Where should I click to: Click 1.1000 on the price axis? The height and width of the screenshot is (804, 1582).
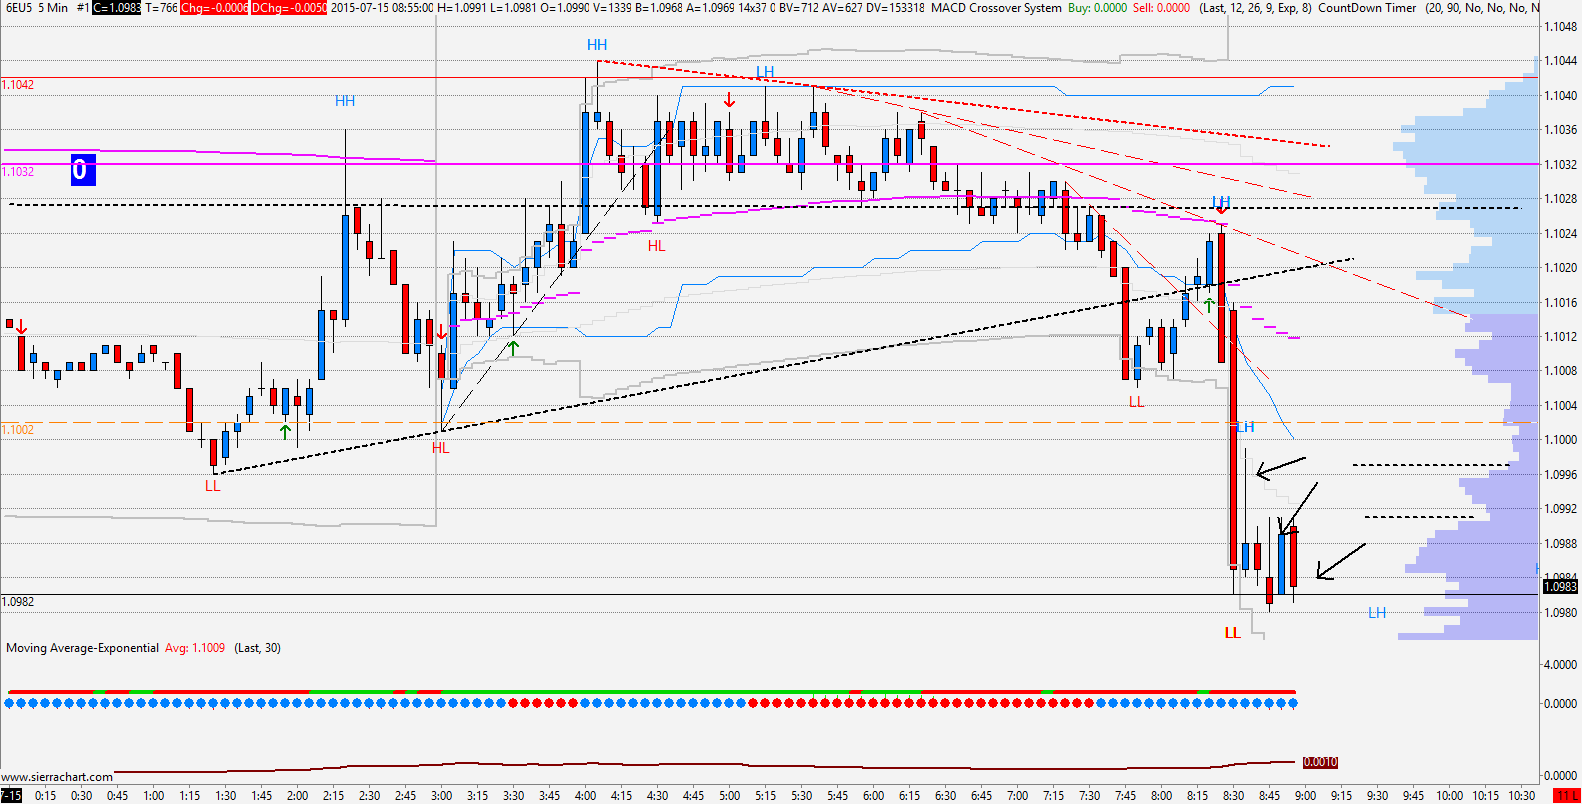pyautogui.click(x=1561, y=440)
